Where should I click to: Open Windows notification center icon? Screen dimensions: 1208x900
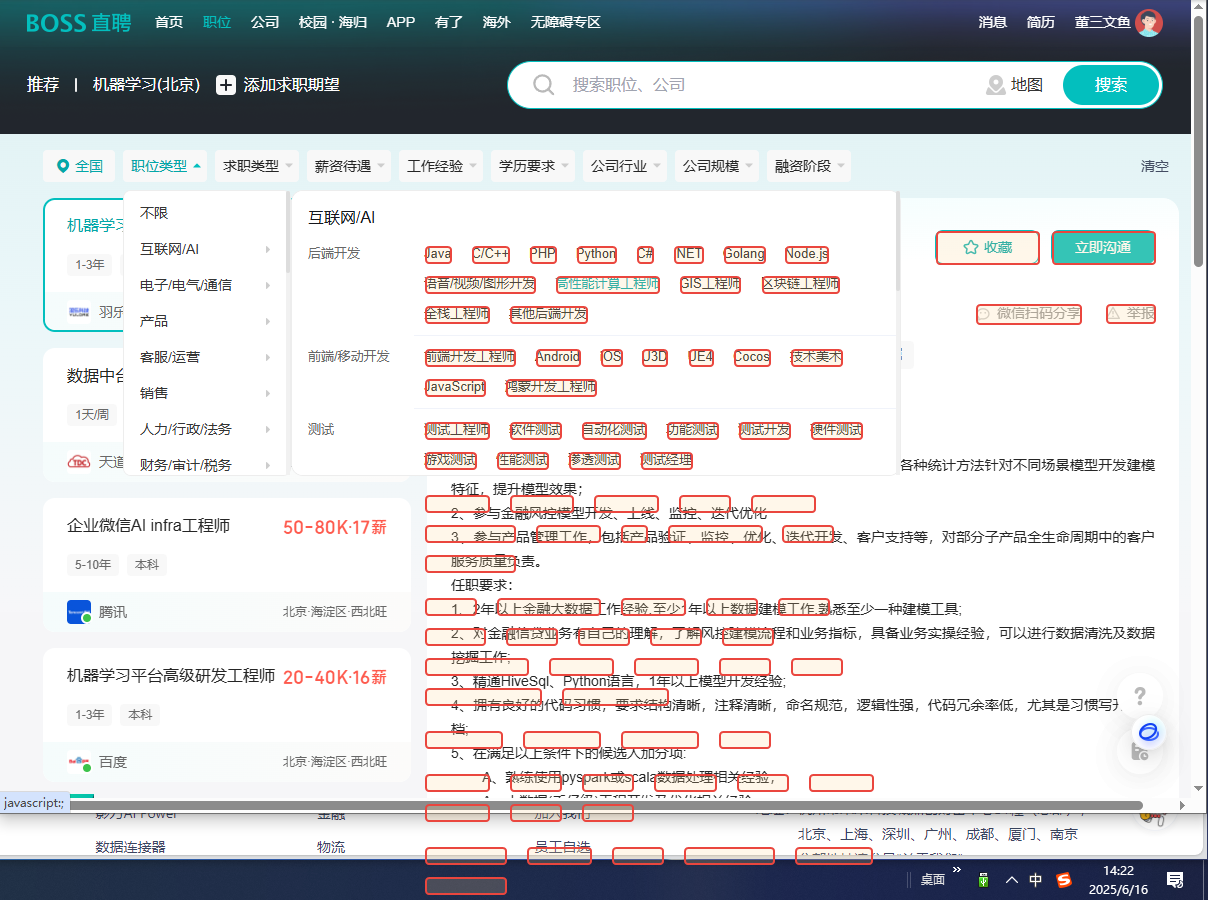pyautogui.click(x=1175, y=880)
